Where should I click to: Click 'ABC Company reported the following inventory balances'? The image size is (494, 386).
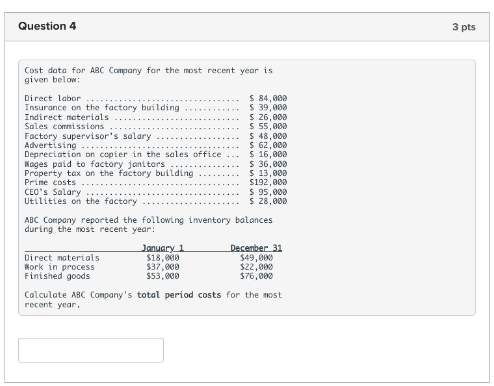(148, 220)
